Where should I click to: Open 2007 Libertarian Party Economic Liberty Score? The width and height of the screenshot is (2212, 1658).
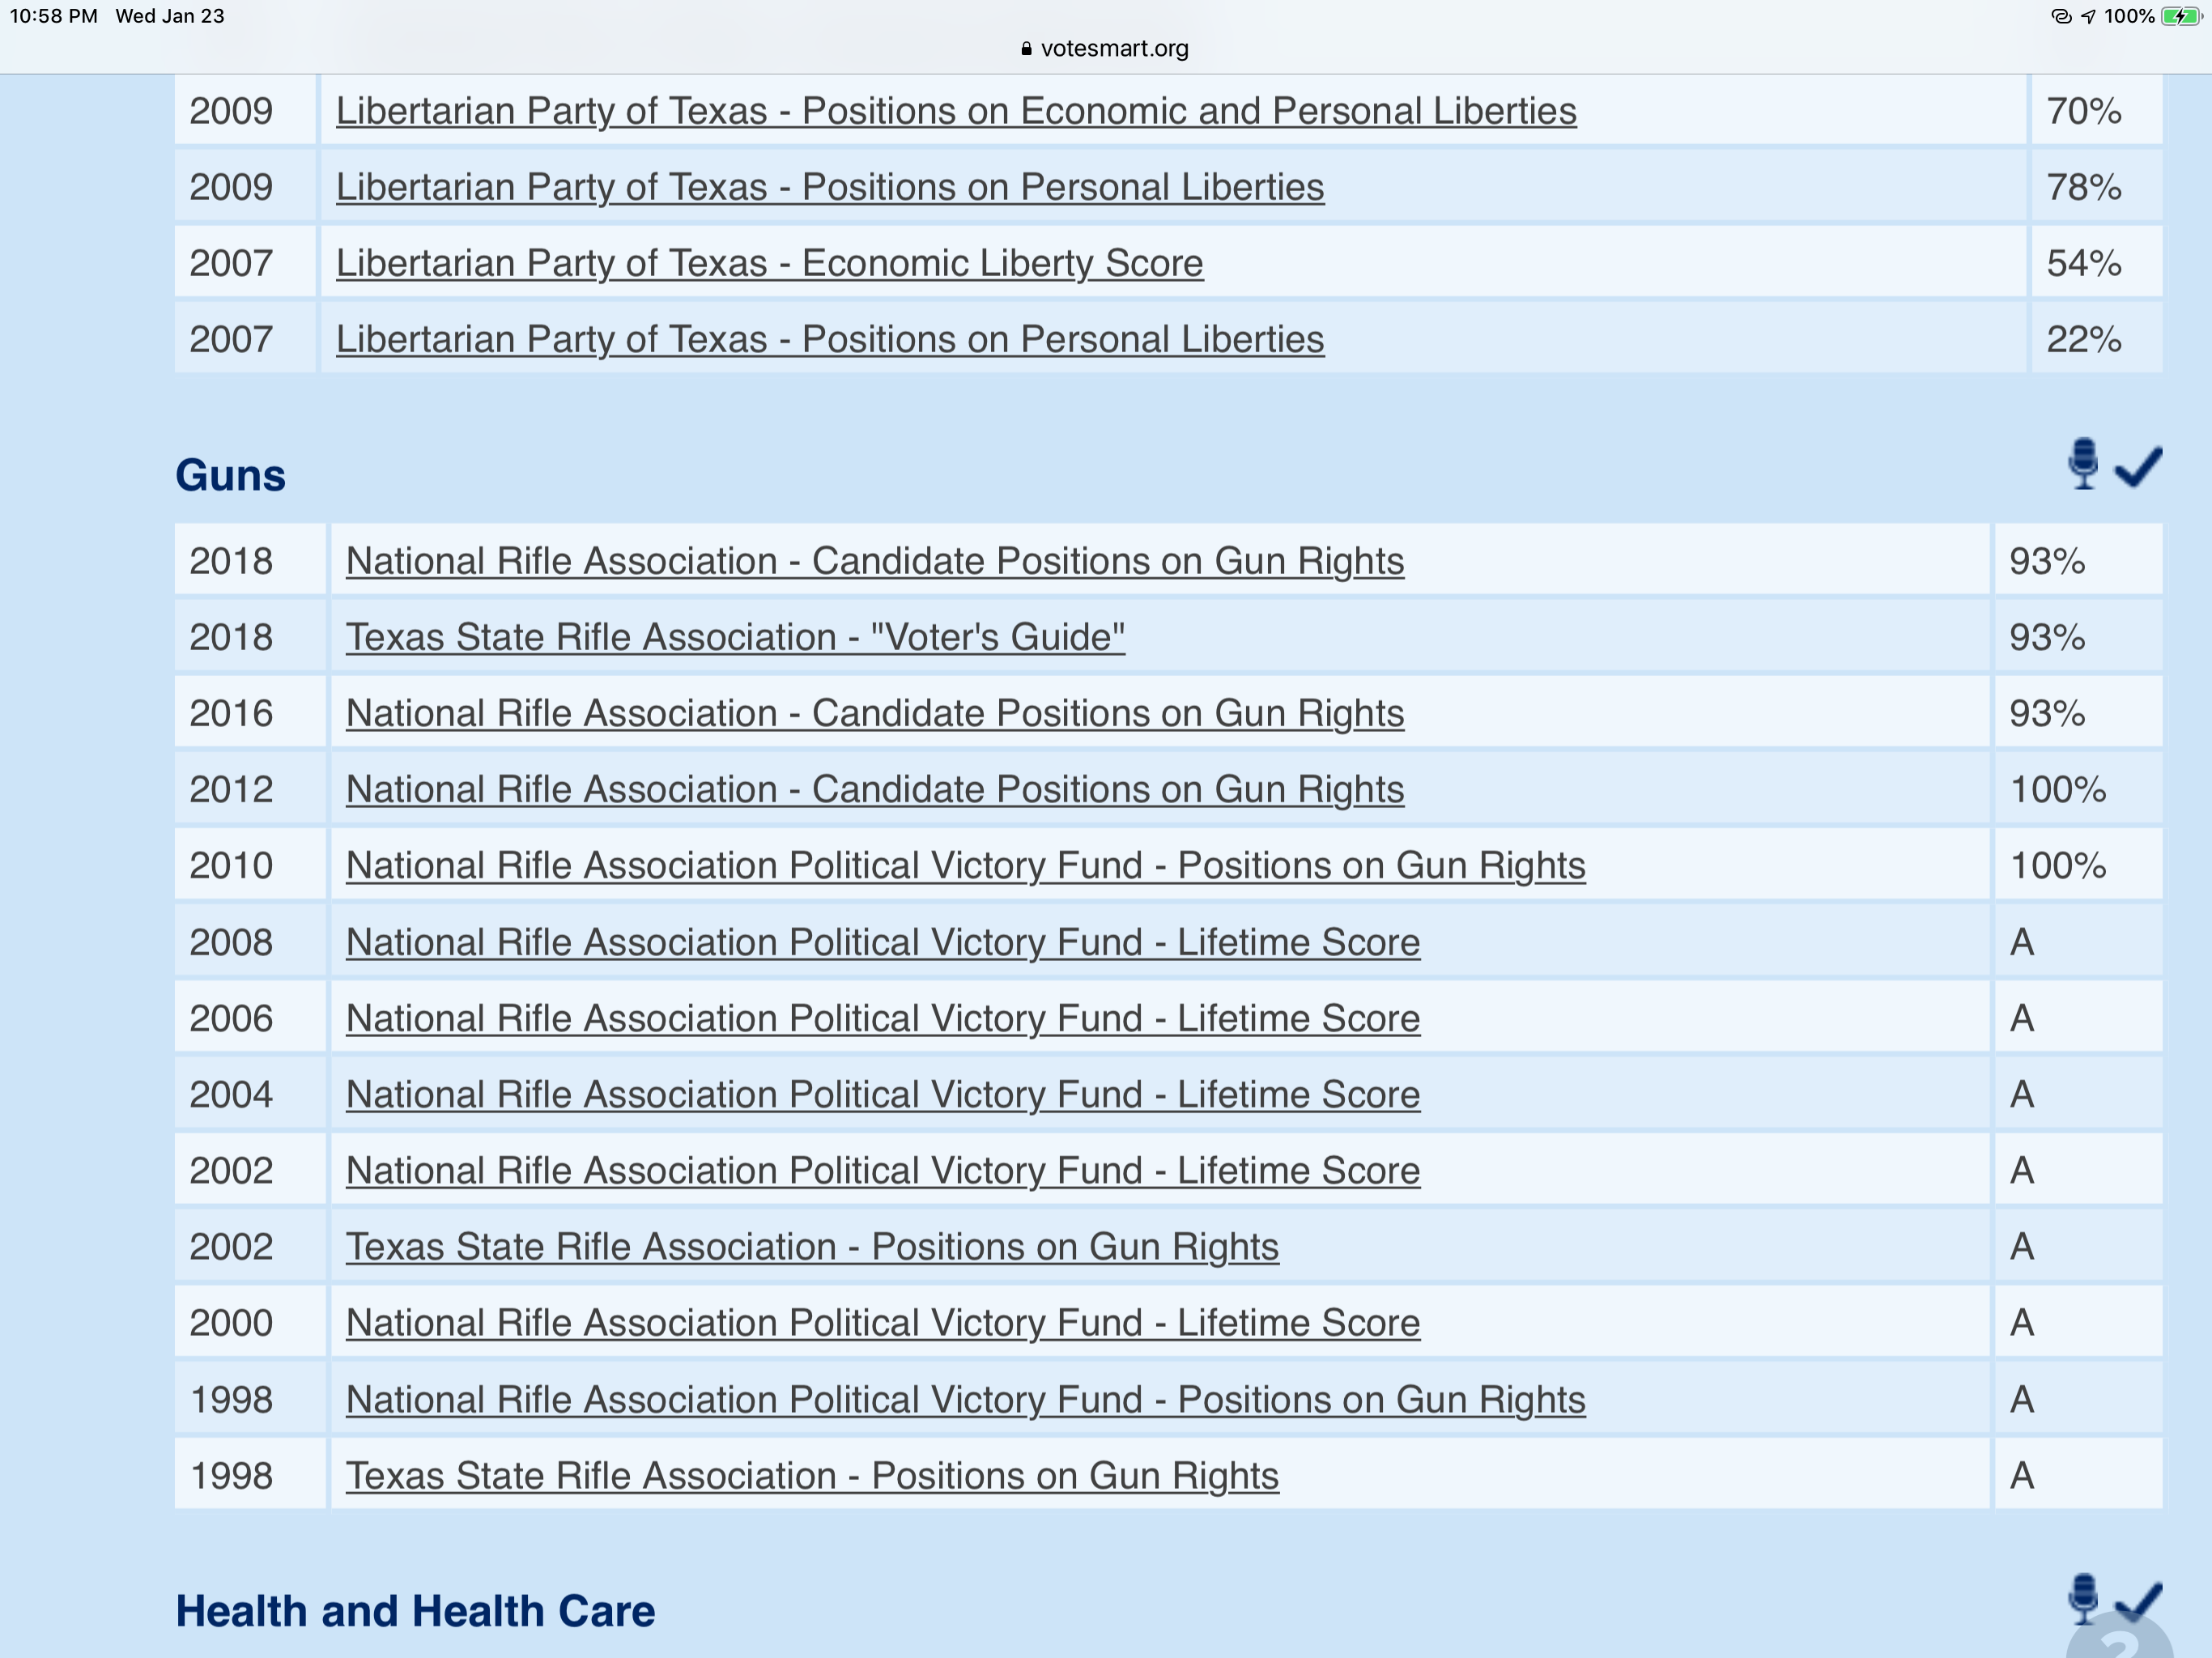point(769,263)
